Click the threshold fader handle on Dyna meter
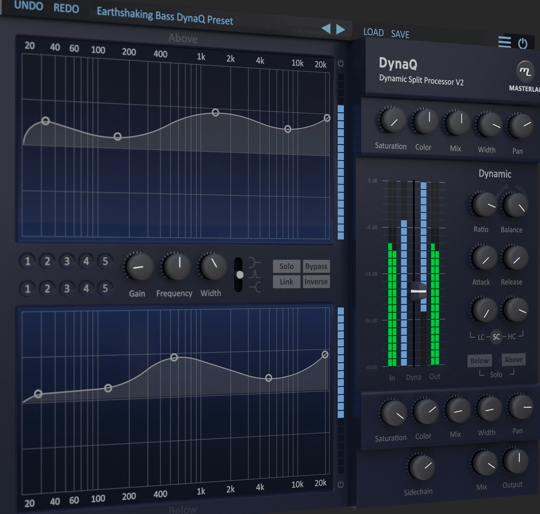Viewport: 540px width, 514px height. [418, 291]
